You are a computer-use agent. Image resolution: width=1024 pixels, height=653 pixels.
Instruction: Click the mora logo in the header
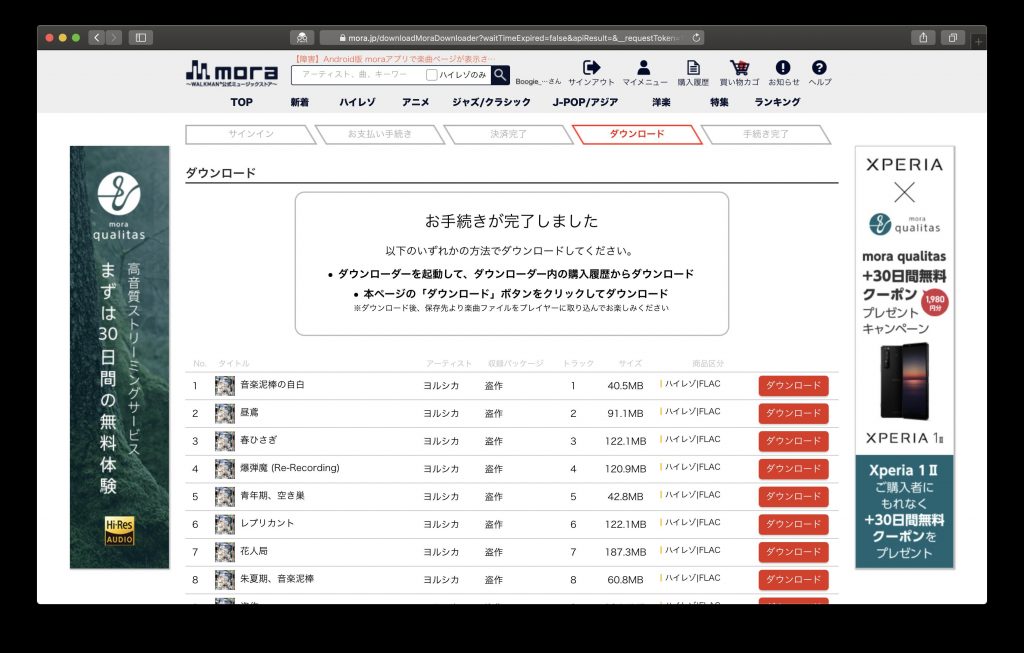[x=232, y=73]
